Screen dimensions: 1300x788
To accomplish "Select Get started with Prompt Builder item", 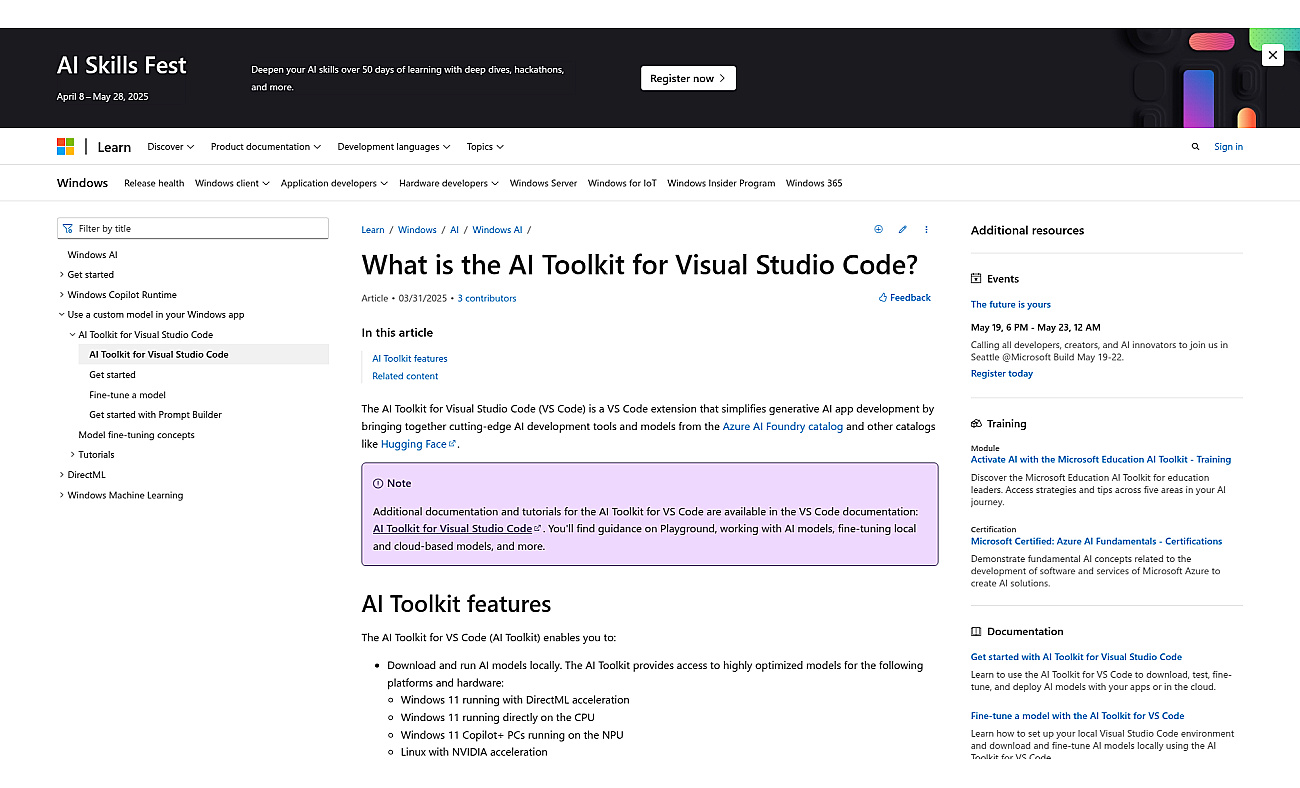I will click(x=155, y=415).
